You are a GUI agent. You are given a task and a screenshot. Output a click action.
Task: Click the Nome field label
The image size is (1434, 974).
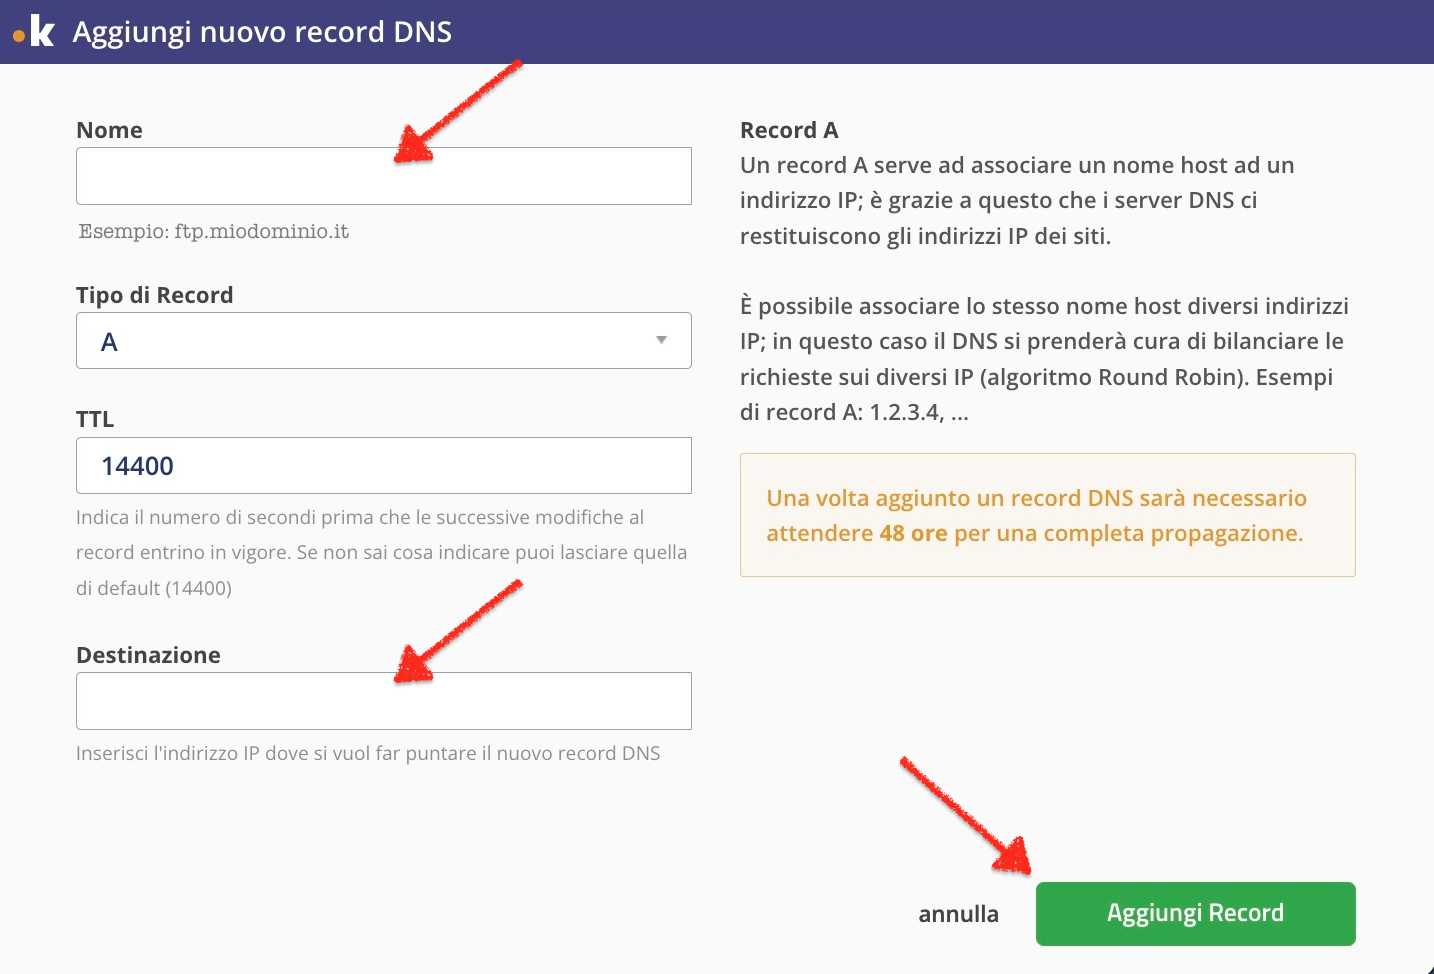click(x=109, y=130)
